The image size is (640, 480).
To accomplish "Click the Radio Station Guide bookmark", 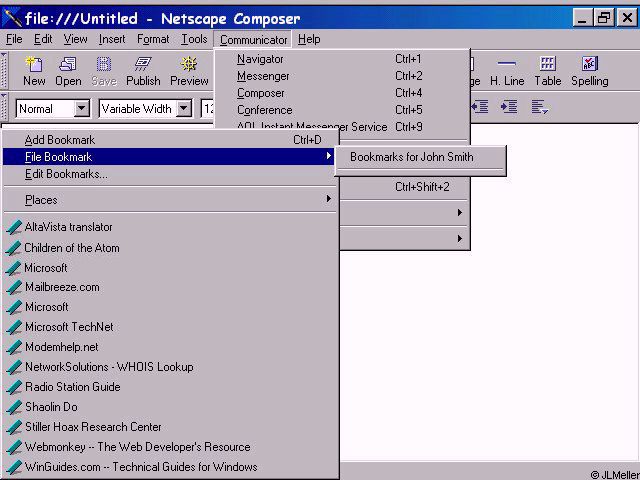I will point(73,387).
